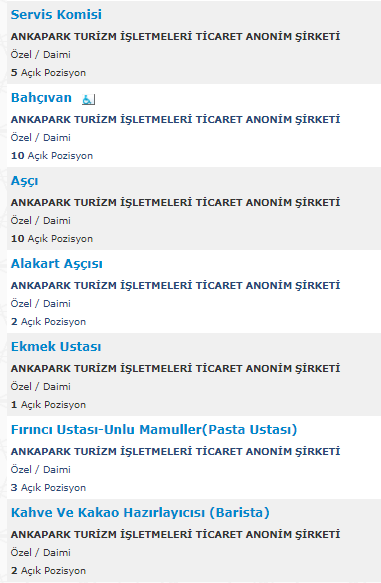Select the 5 Açık Pozisyon text
381x583 pixels.
[x=48, y=73]
